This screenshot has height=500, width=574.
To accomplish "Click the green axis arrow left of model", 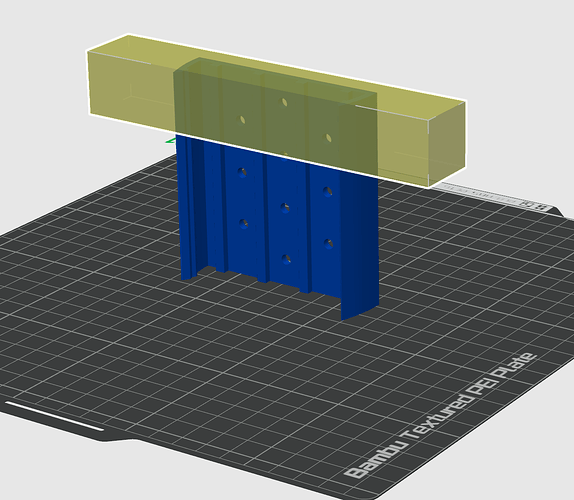I will [170, 141].
